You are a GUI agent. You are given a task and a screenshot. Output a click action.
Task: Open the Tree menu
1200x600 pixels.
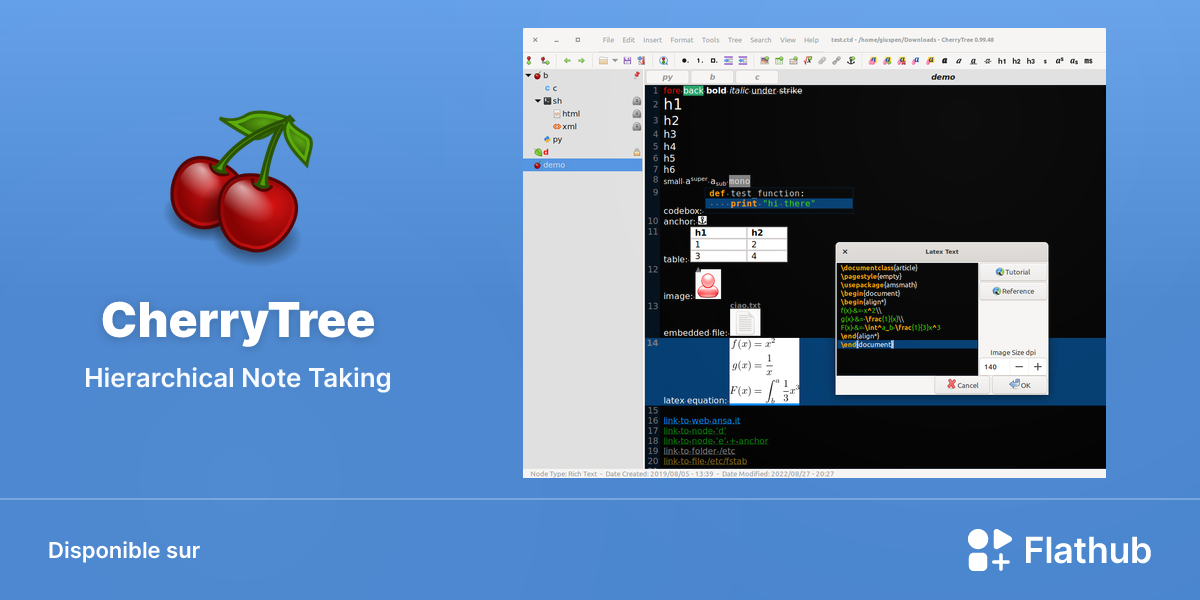coord(735,40)
